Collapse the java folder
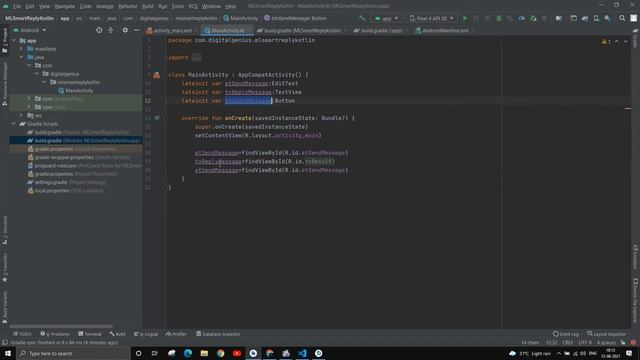This screenshot has width=640, height=360. (22, 57)
